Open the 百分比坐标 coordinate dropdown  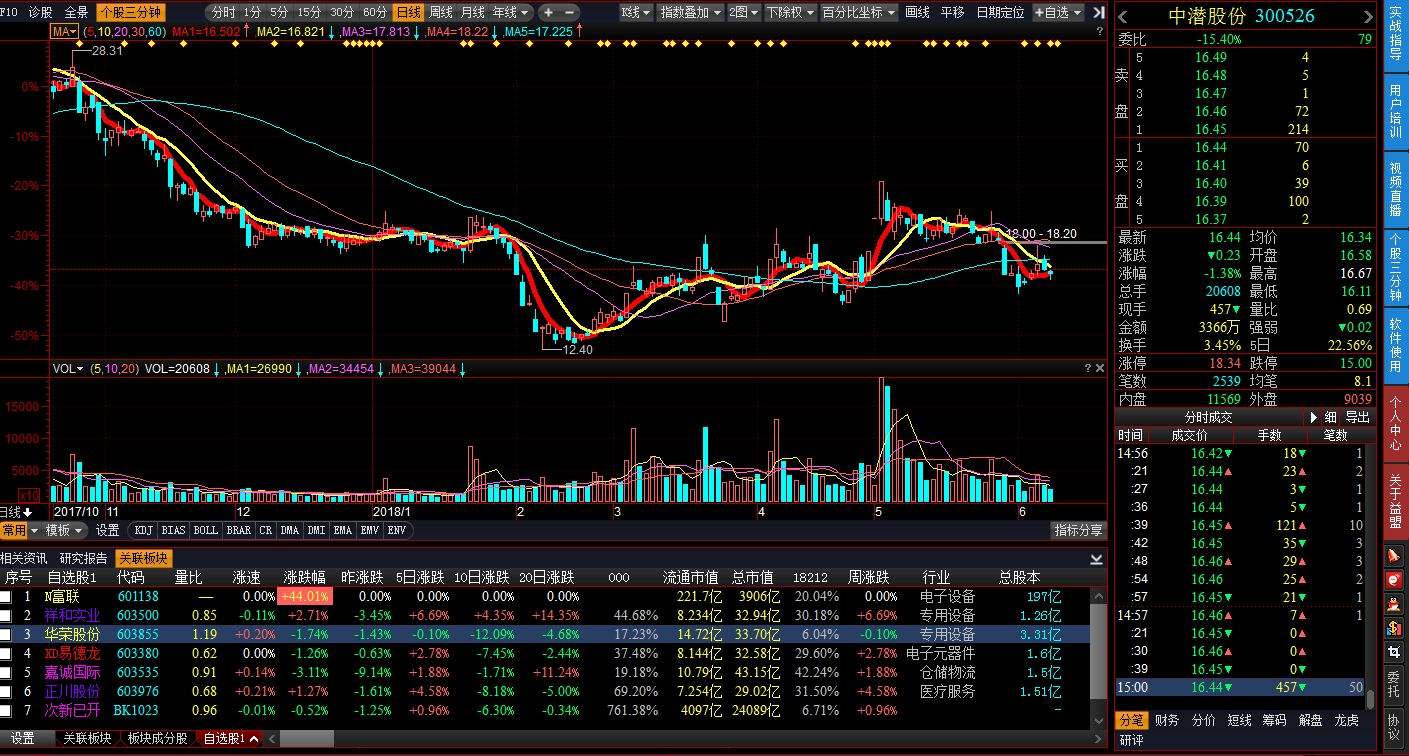coord(859,12)
